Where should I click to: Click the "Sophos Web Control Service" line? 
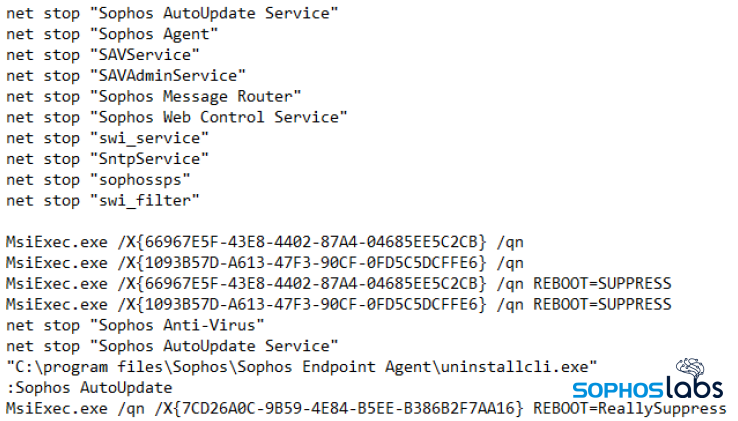click(x=177, y=117)
